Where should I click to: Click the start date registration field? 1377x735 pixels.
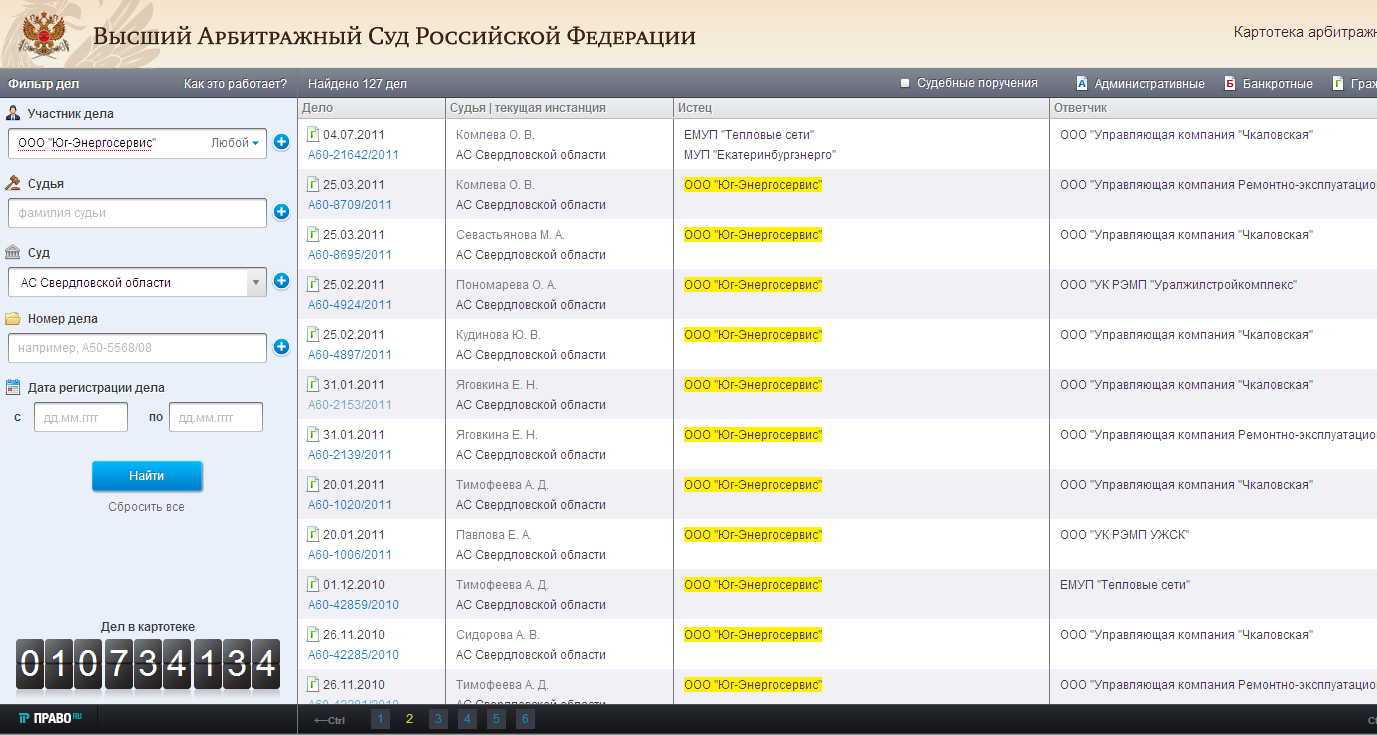coord(81,417)
